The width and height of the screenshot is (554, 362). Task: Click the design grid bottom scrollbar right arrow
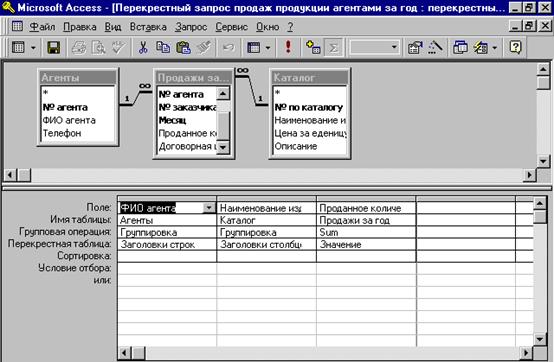(x=526, y=353)
